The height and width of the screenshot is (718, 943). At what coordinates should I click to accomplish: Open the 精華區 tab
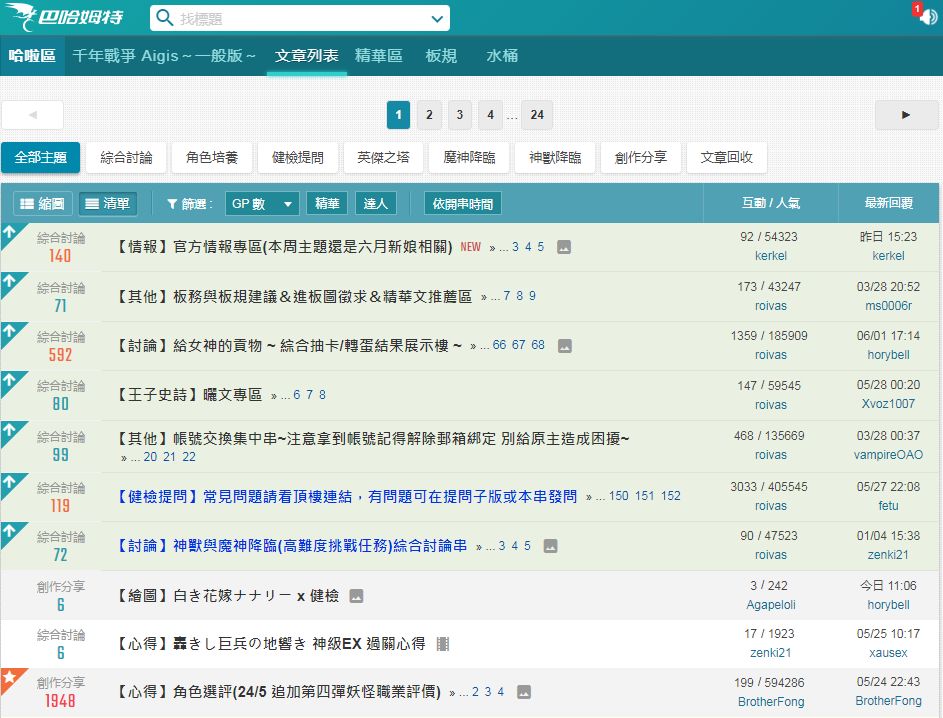[x=379, y=56]
